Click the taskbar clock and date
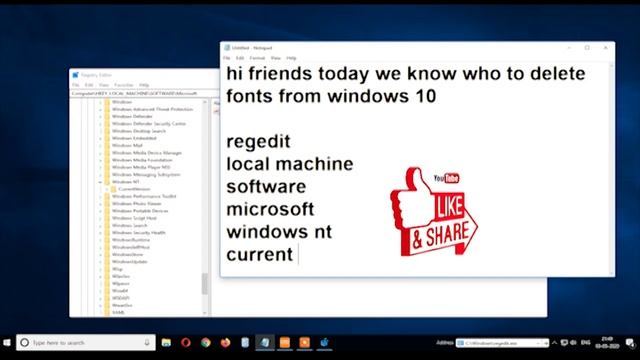This screenshot has width=640, height=360. click(x=607, y=342)
